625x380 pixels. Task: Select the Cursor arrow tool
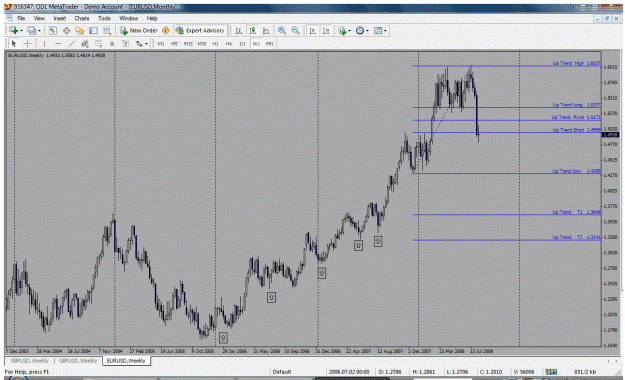pos(14,43)
